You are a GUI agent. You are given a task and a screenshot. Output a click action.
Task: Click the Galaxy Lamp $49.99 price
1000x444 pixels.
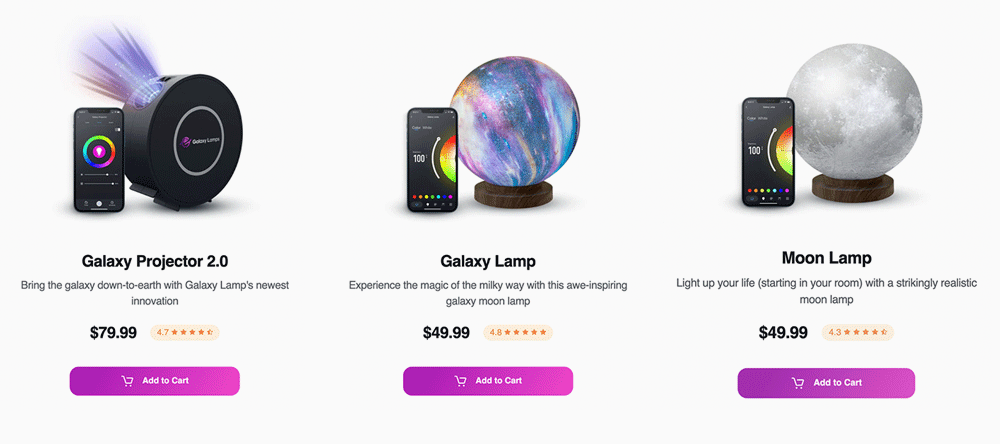tap(446, 333)
